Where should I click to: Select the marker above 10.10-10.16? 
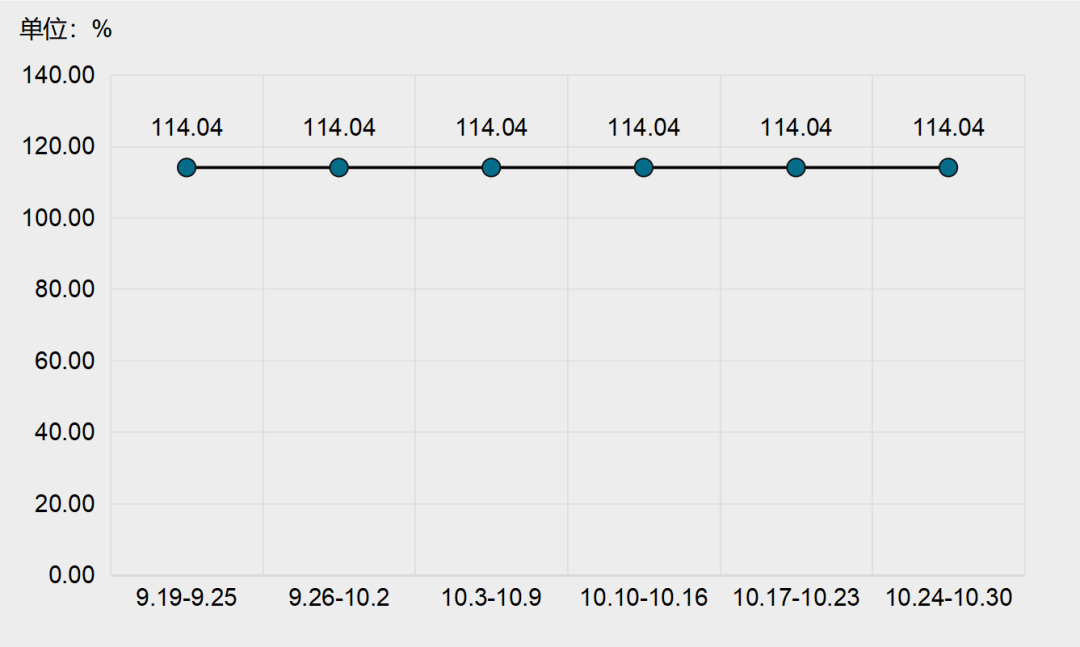(x=643, y=167)
